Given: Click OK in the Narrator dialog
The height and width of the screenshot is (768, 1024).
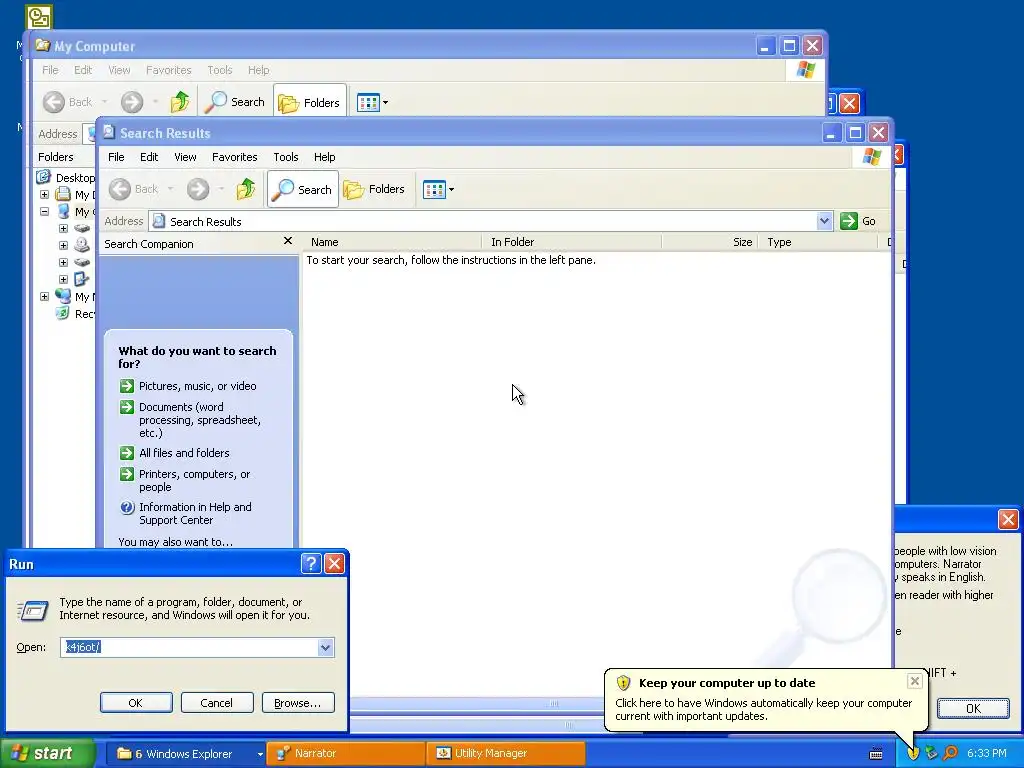Looking at the screenshot, I should click(973, 709).
